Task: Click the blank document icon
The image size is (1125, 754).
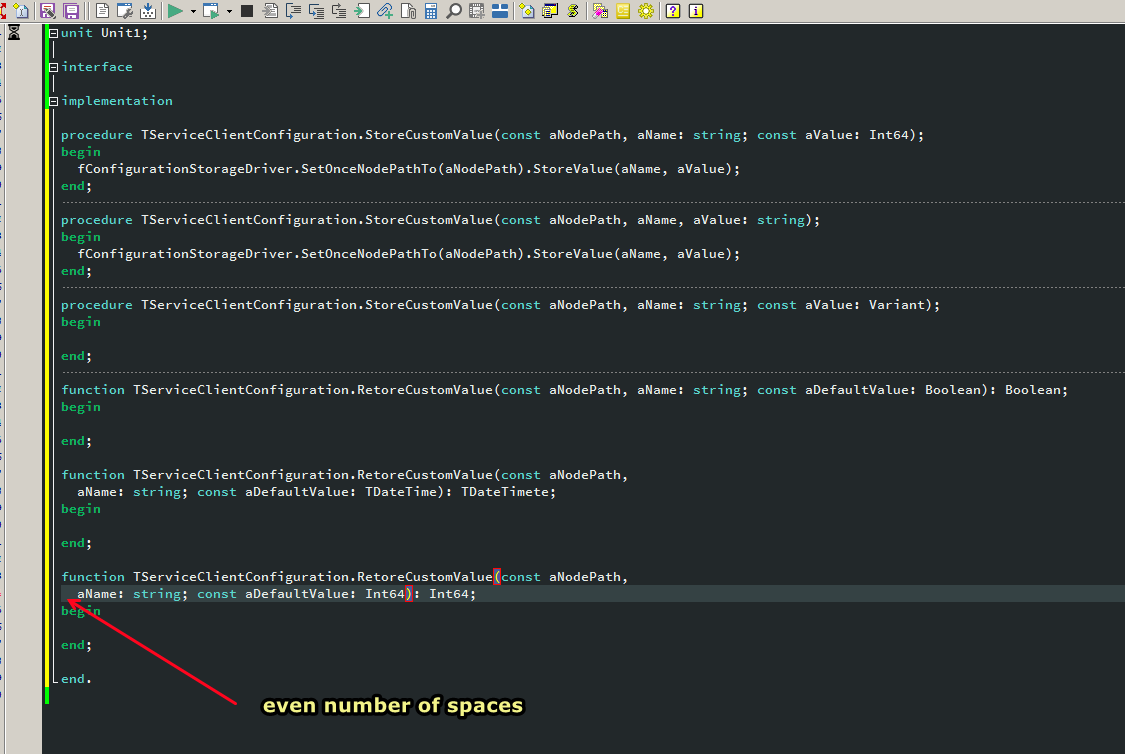Action: tap(102, 11)
